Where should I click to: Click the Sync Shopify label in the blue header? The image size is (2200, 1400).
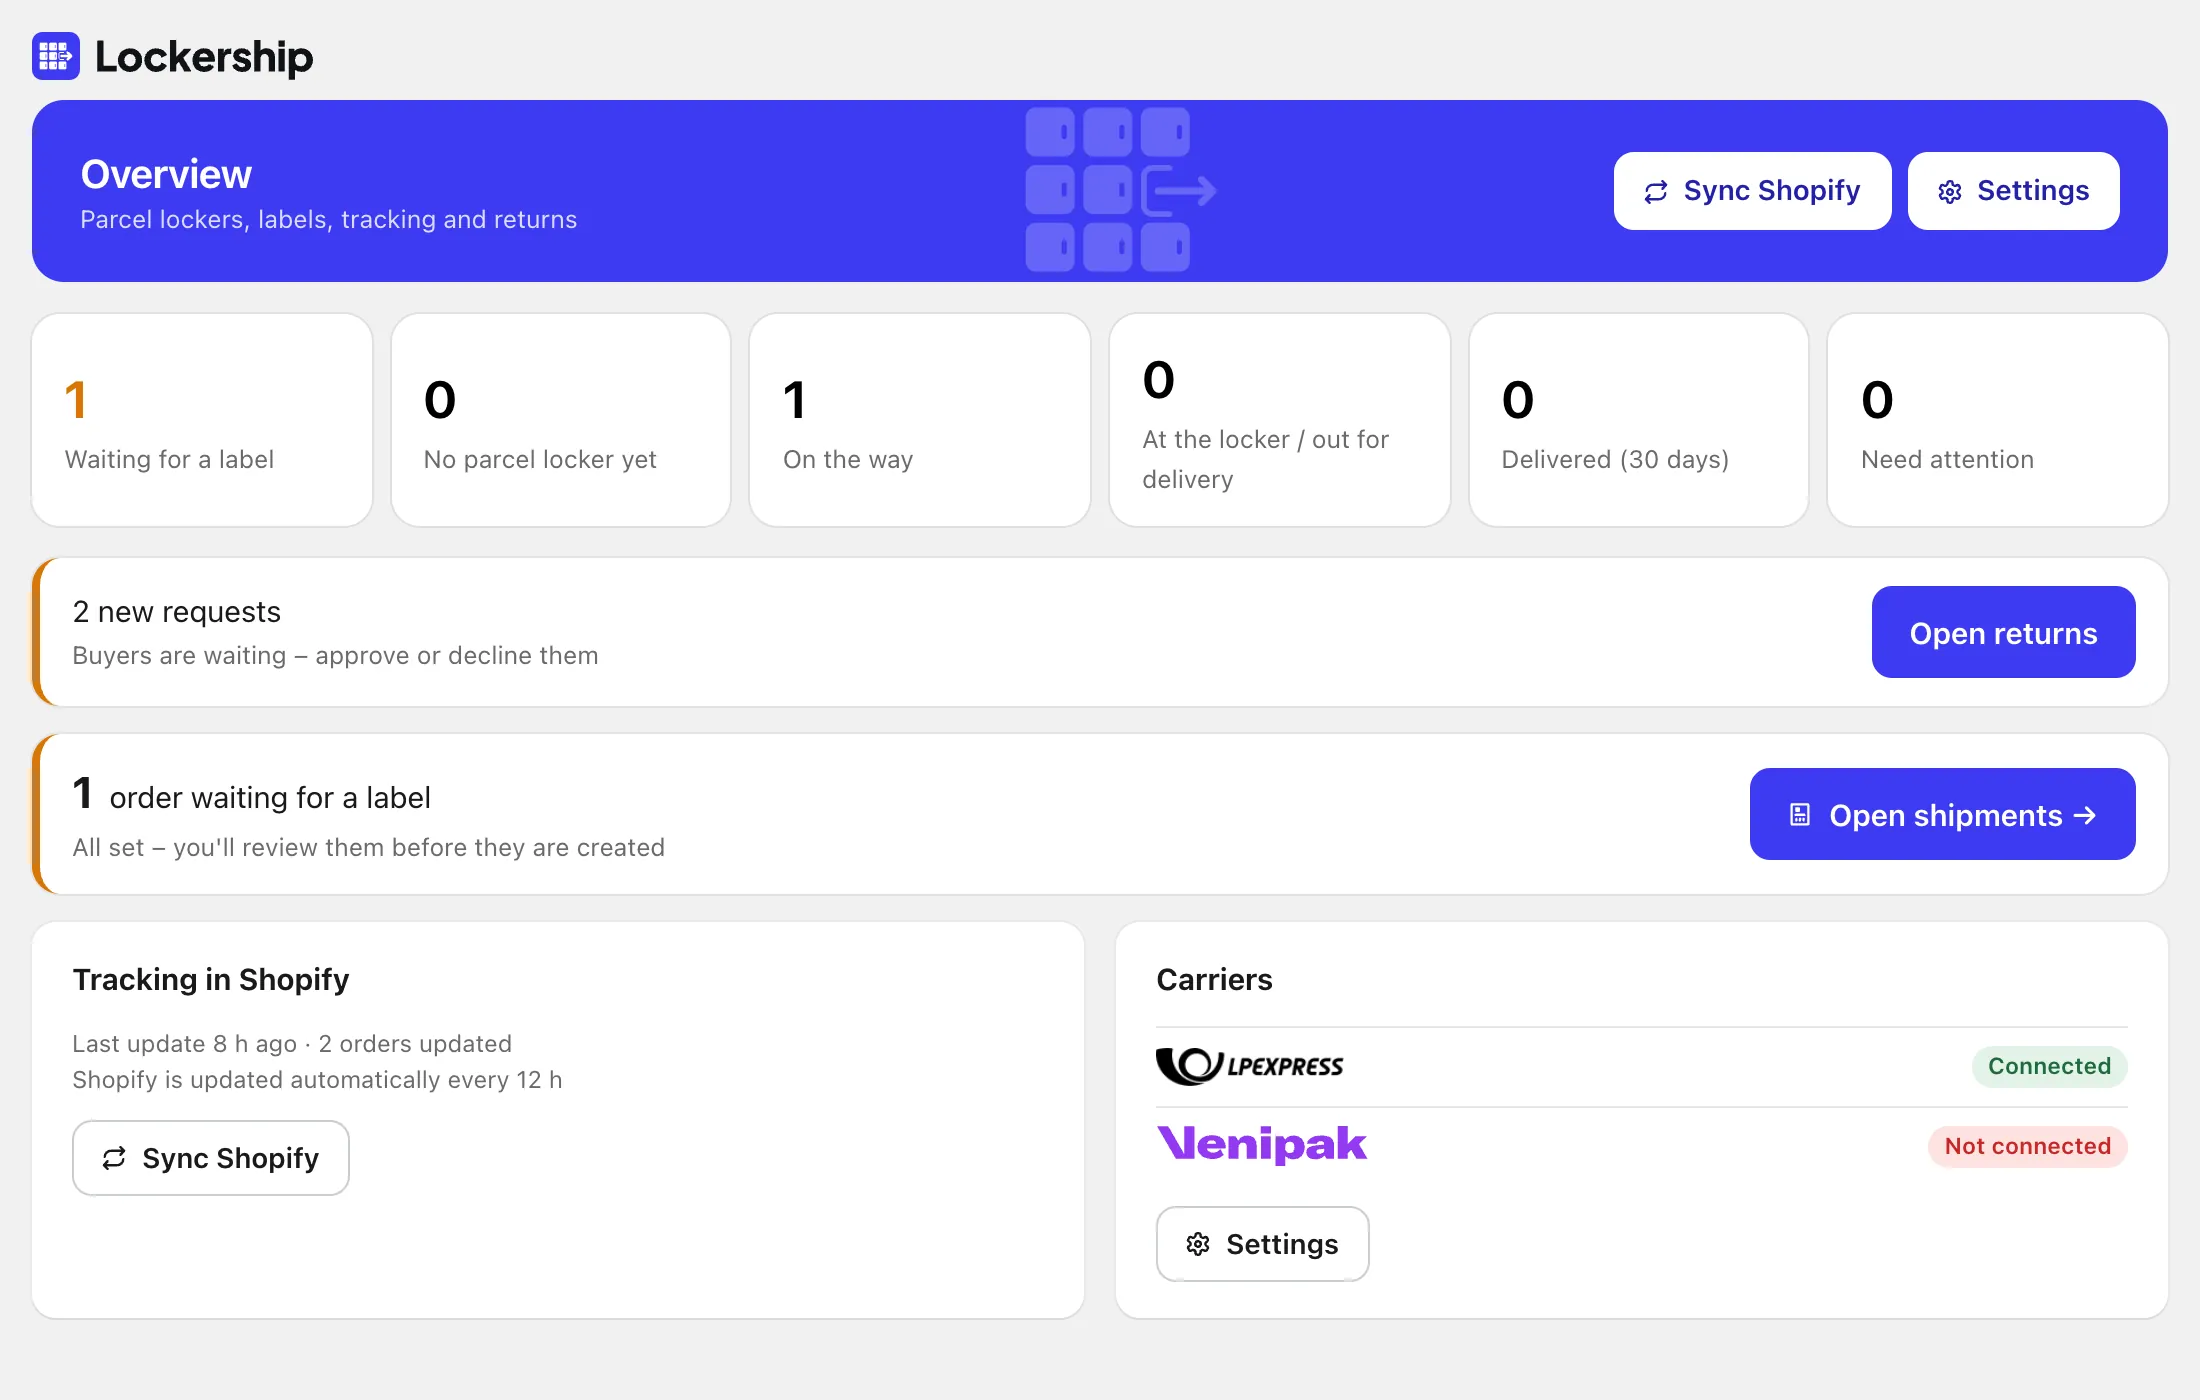tap(1772, 191)
